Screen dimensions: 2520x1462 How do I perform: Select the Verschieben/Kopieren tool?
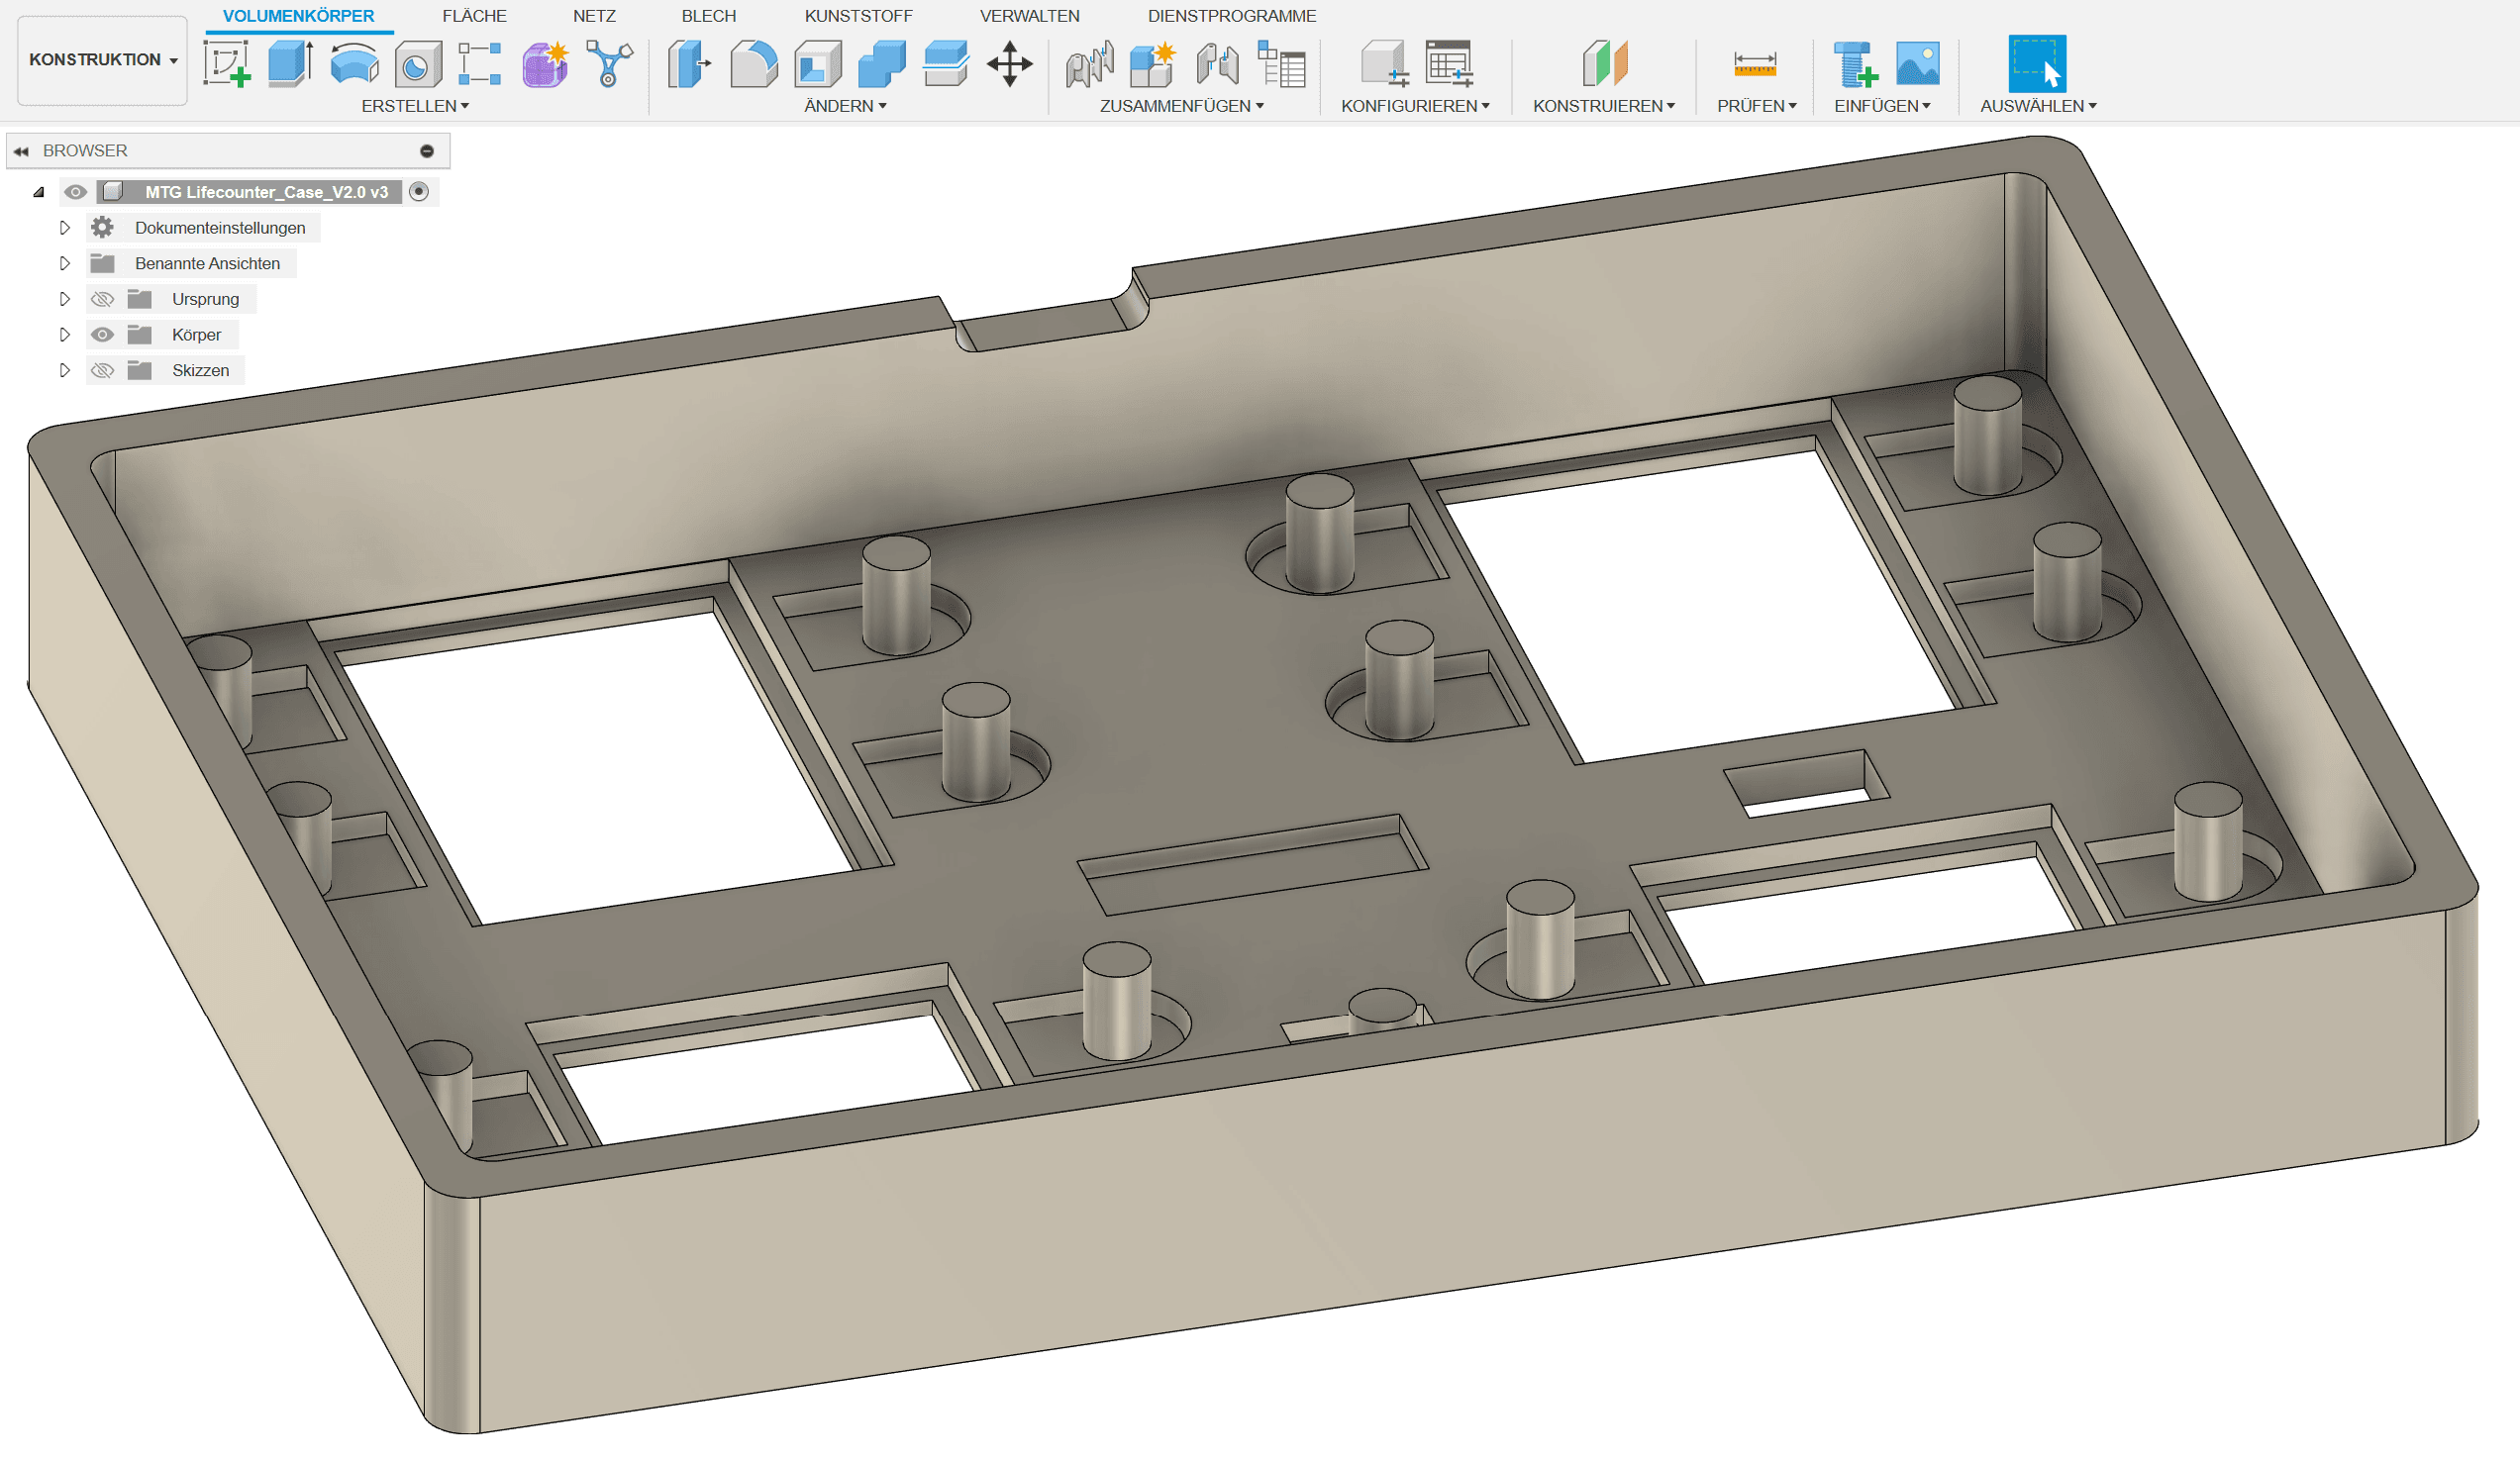tap(1010, 62)
